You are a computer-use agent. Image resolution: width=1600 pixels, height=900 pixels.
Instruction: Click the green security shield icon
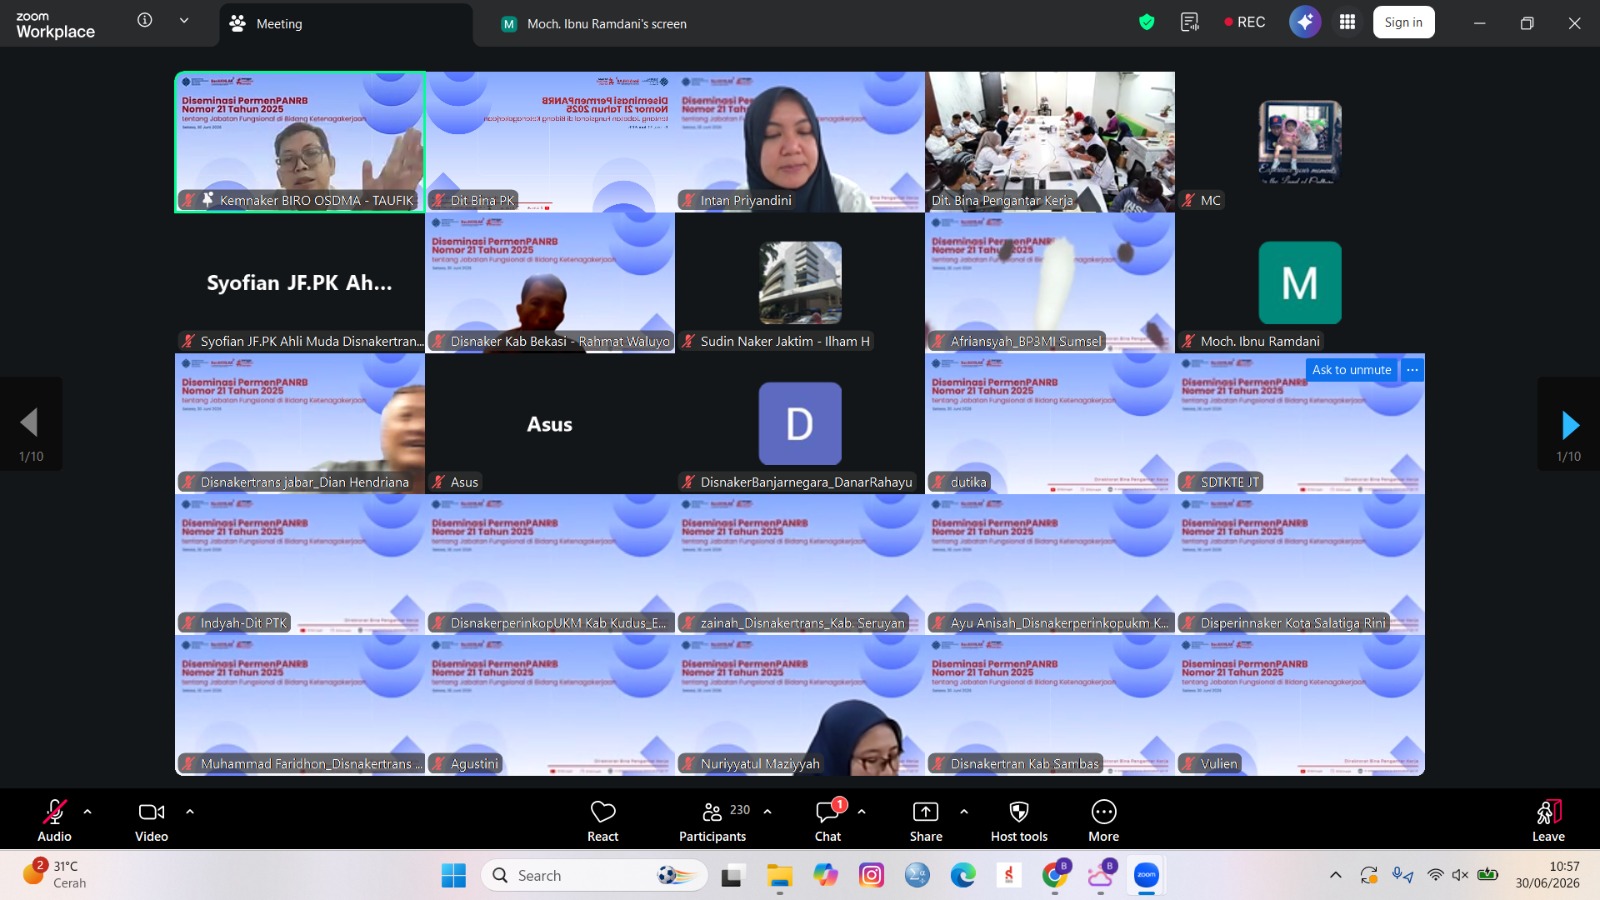pyautogui.click(x=1147, y=22)
